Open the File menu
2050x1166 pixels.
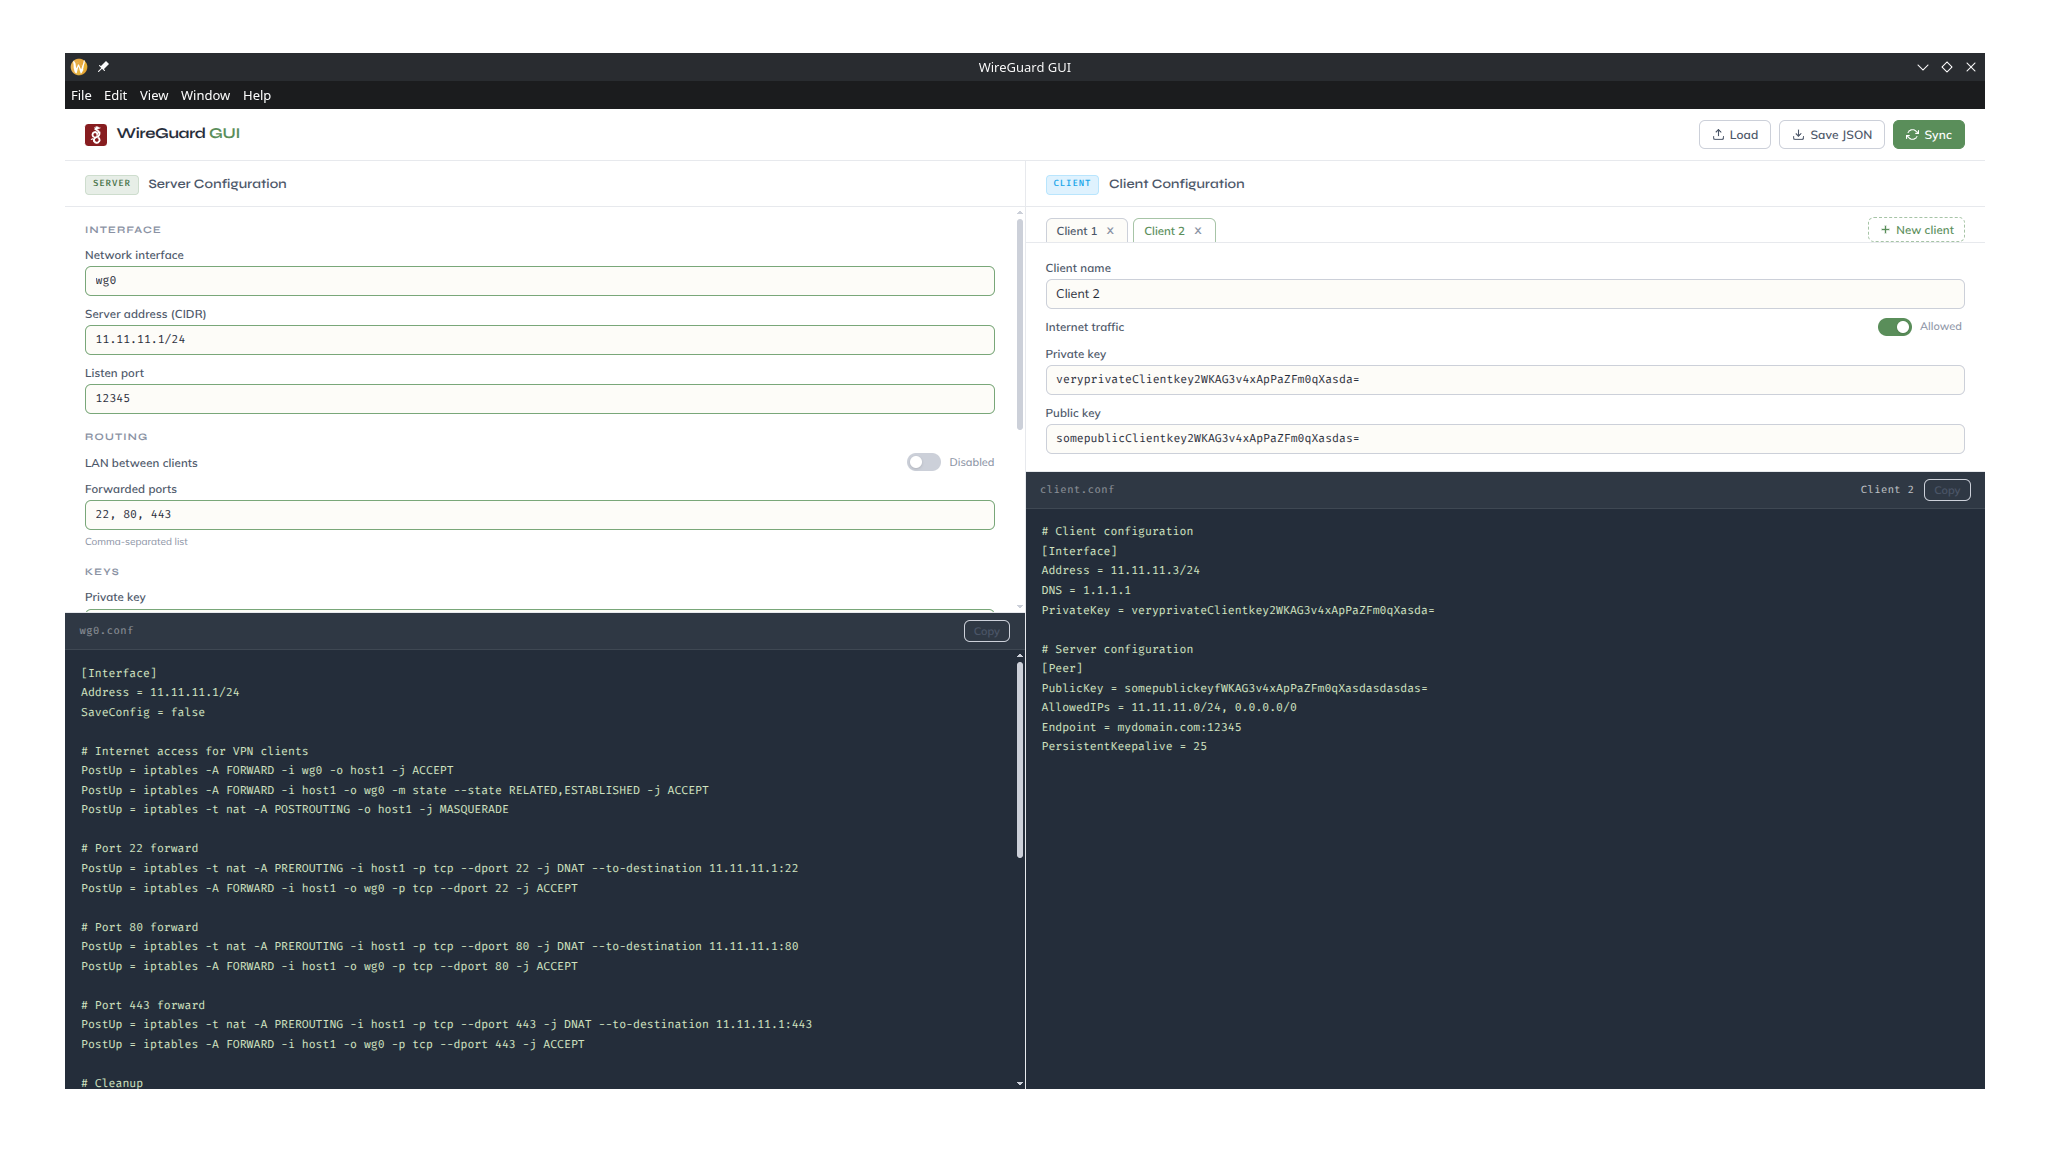tap(81, 95)
